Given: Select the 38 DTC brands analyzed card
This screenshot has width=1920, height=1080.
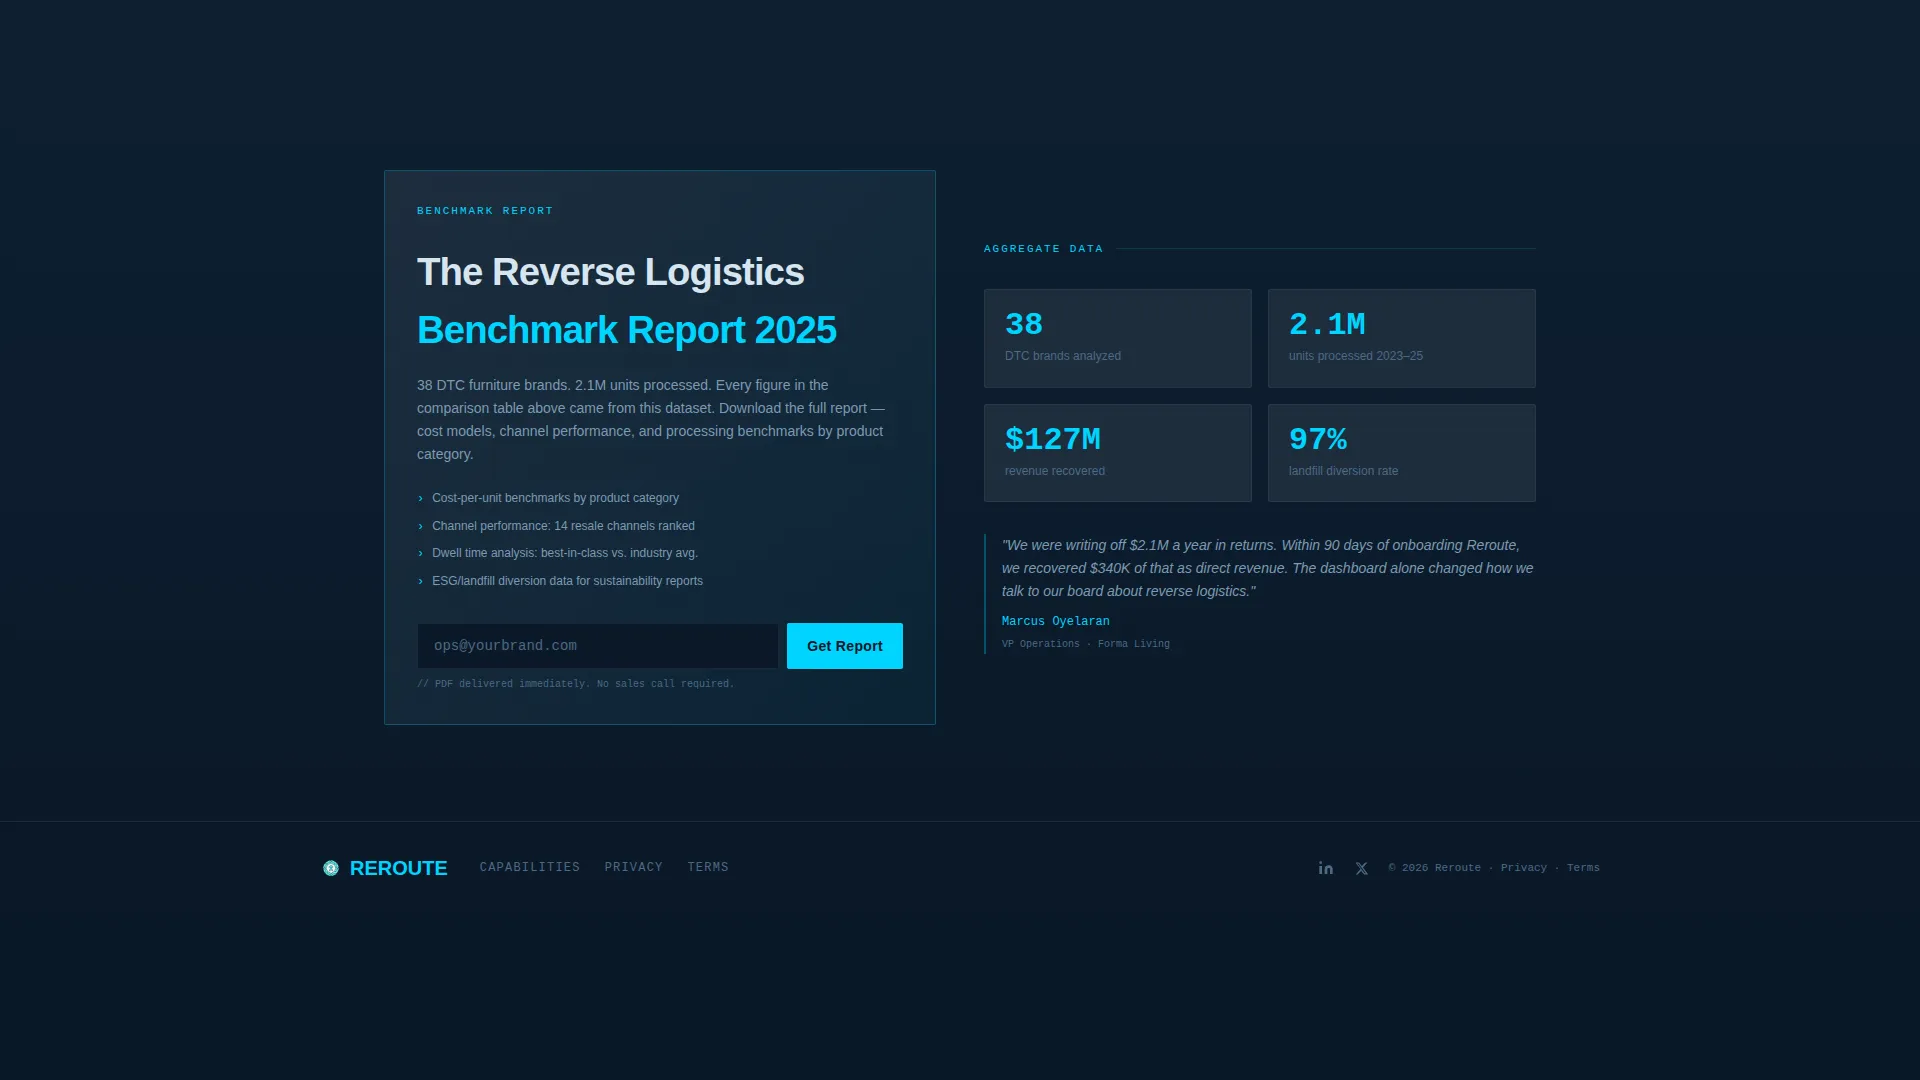Looking at the screenshot, I should 1117,338.
